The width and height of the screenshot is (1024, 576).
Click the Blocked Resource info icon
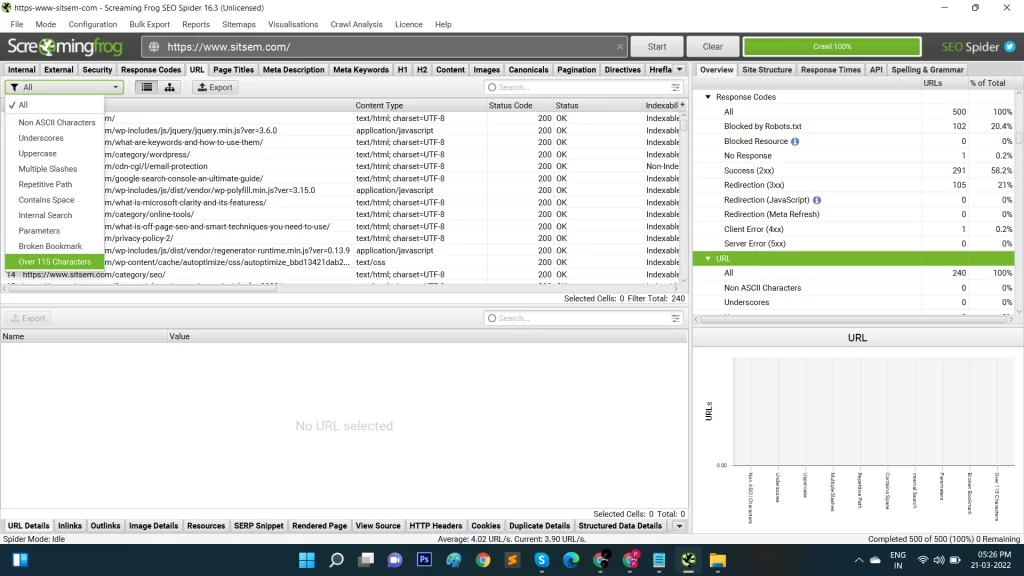point(795,142)
